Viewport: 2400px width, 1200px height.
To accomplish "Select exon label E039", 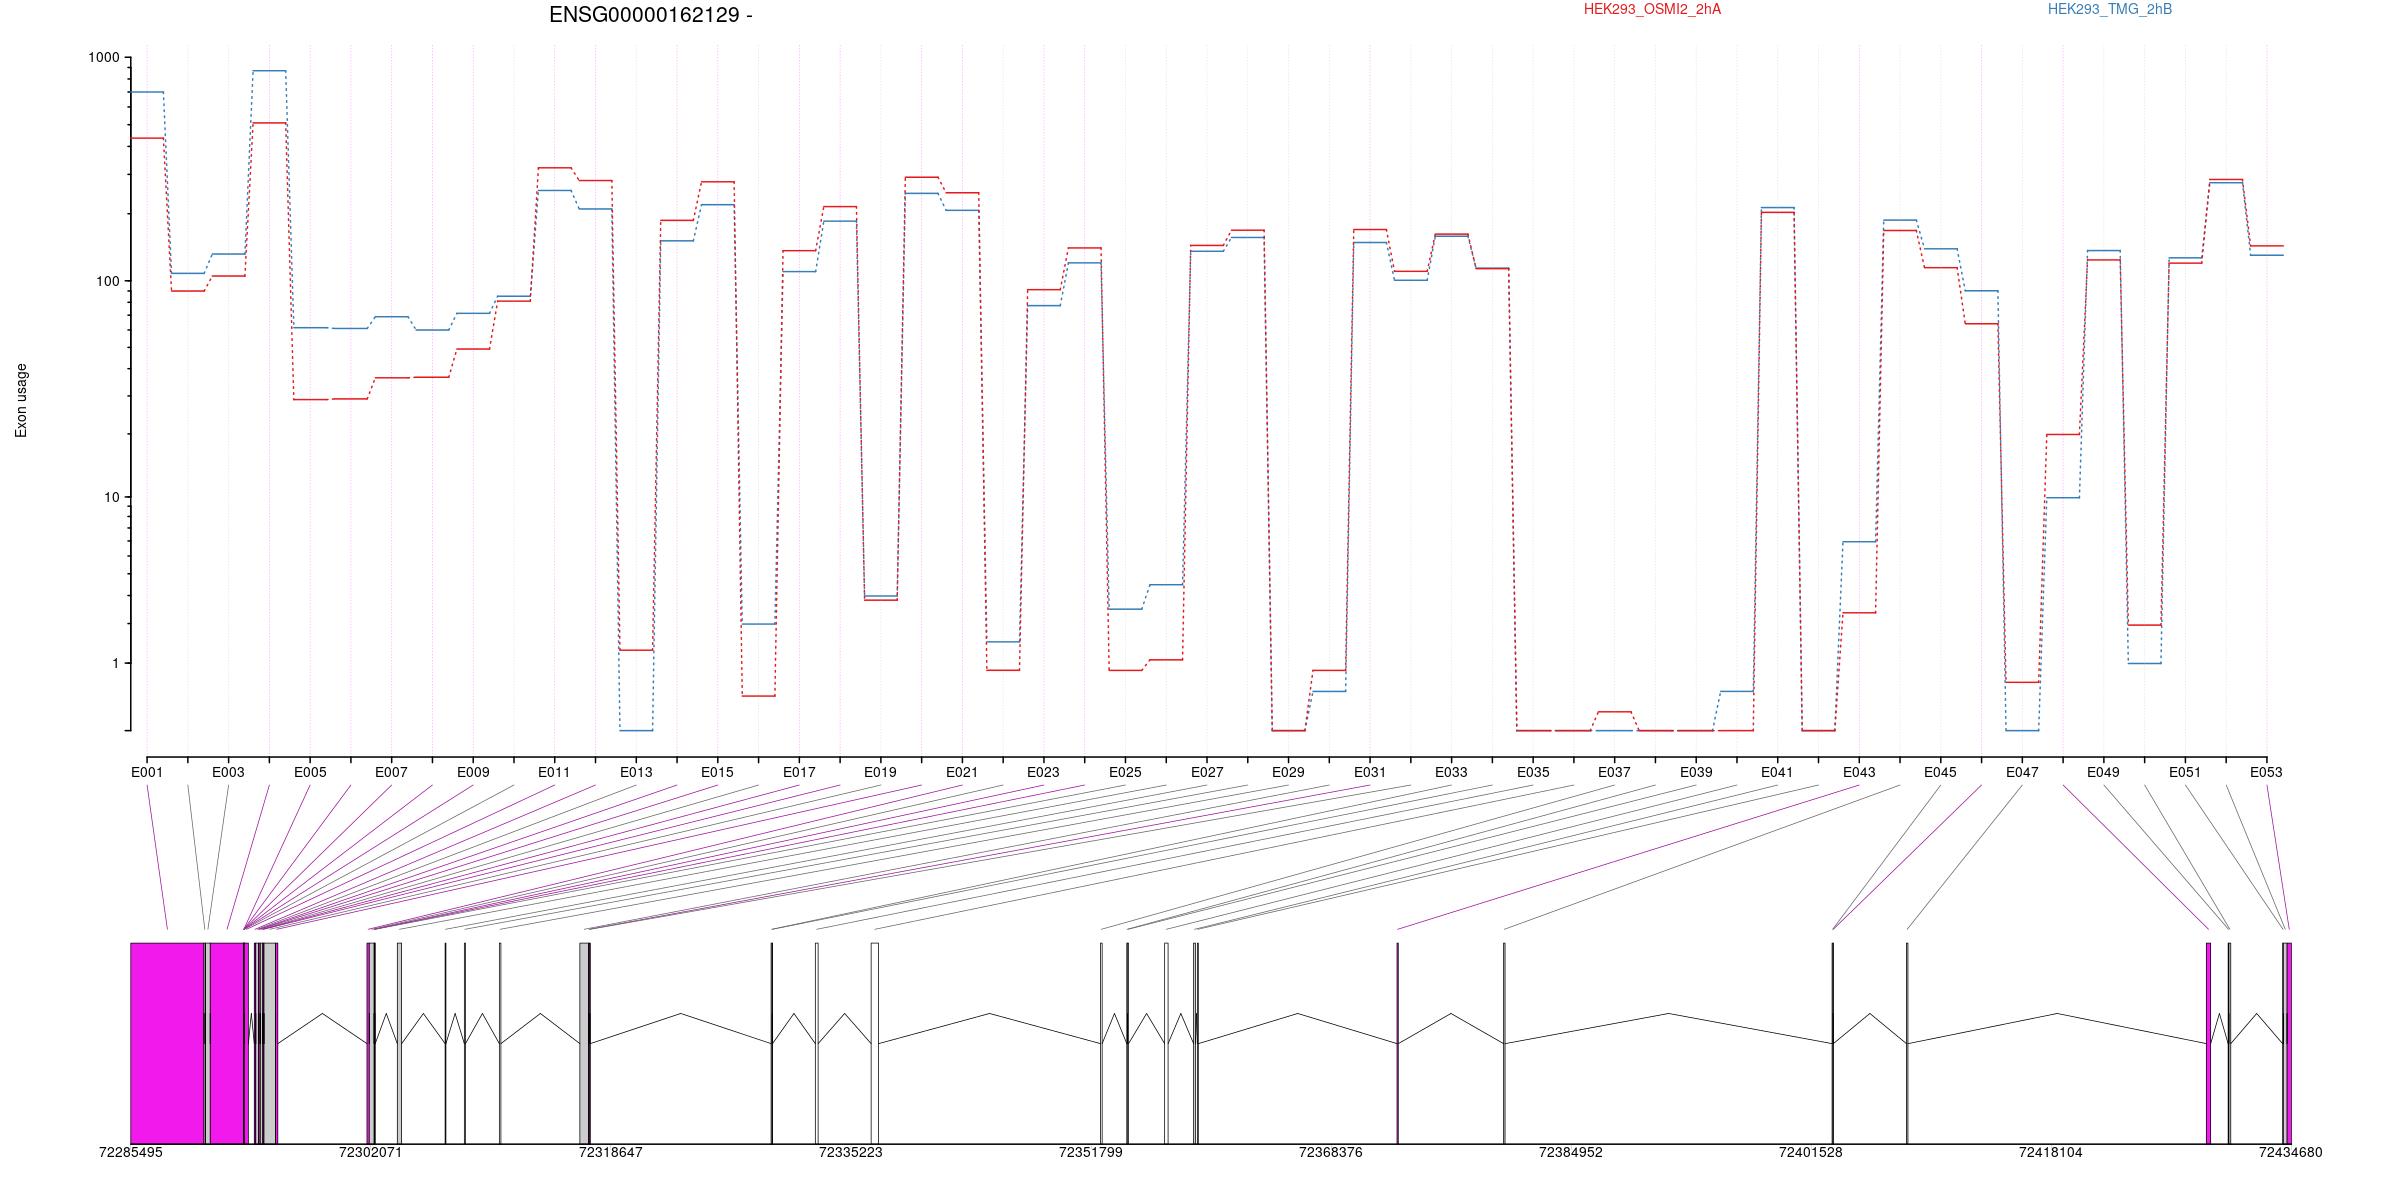I will click(x=1696, y=772).
